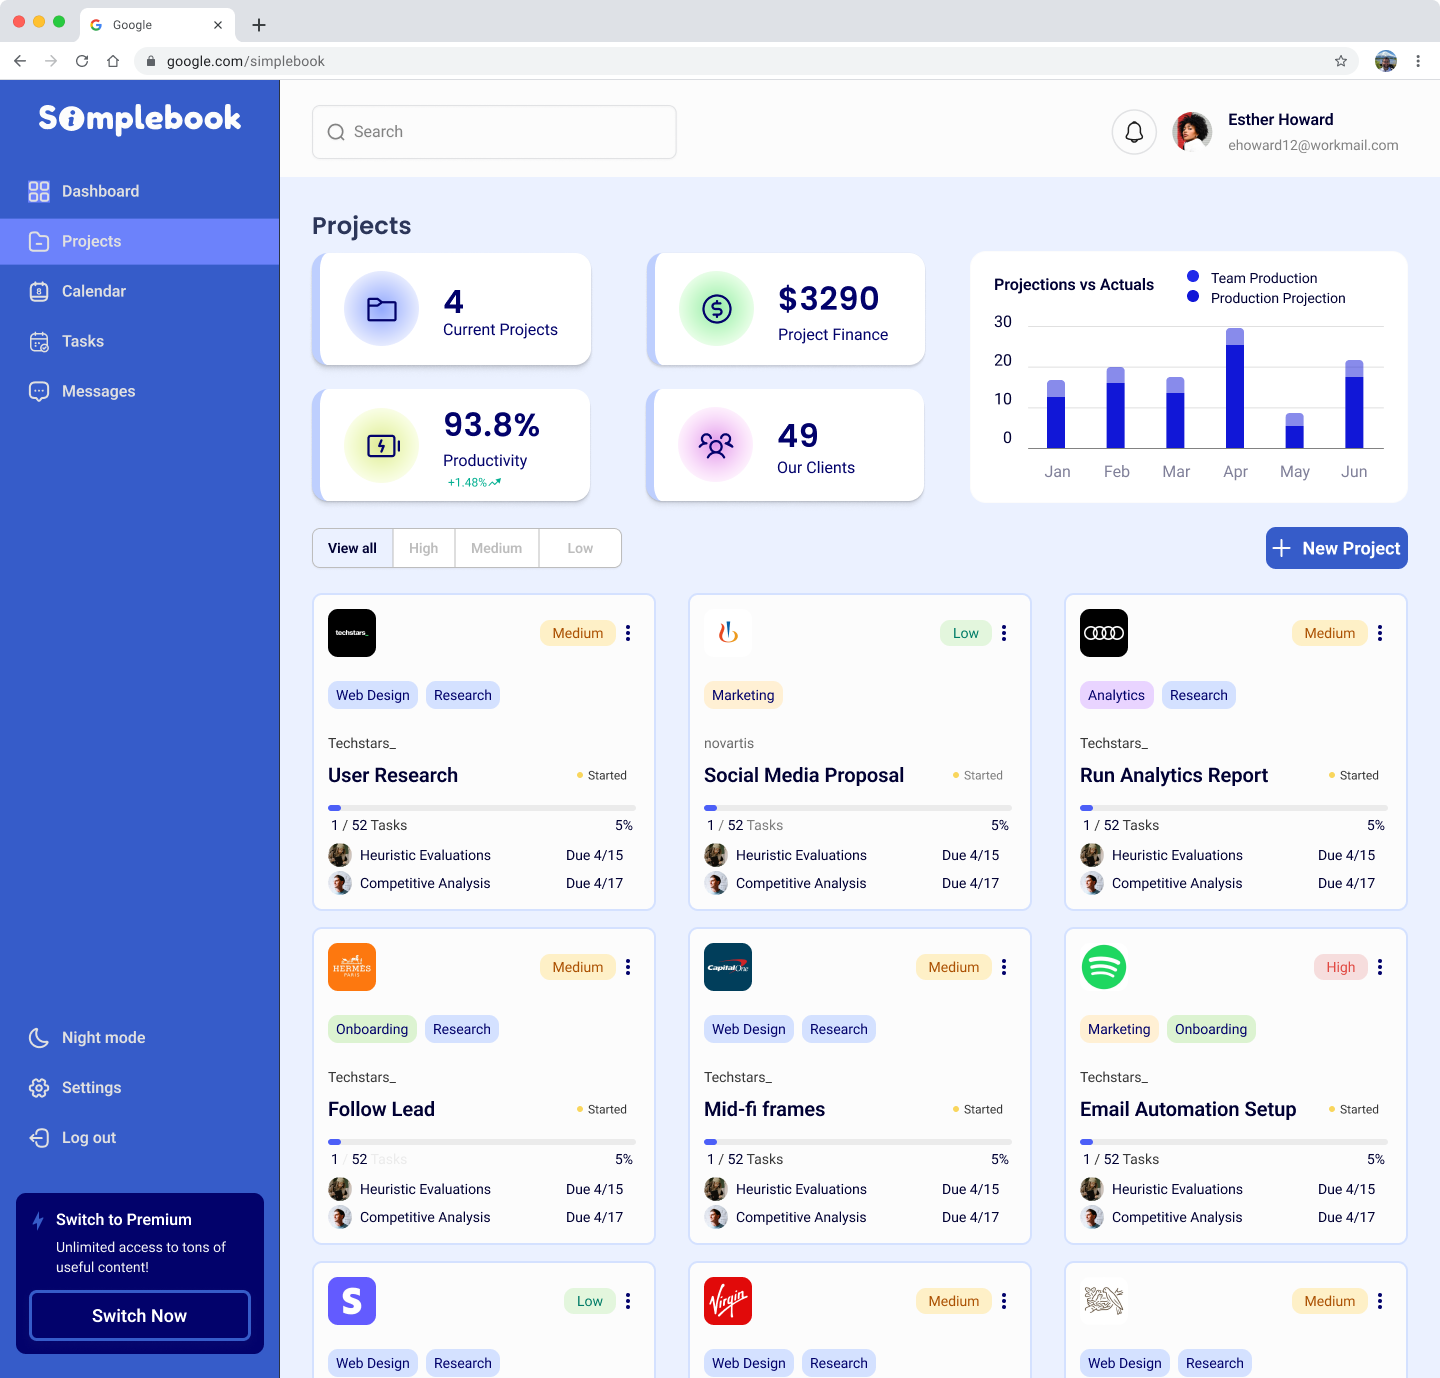Image resolution: width=1440 pixels, height=1378 pixels.
Task: Toggle Team Production legend dot
Action: coord(1193,277)
